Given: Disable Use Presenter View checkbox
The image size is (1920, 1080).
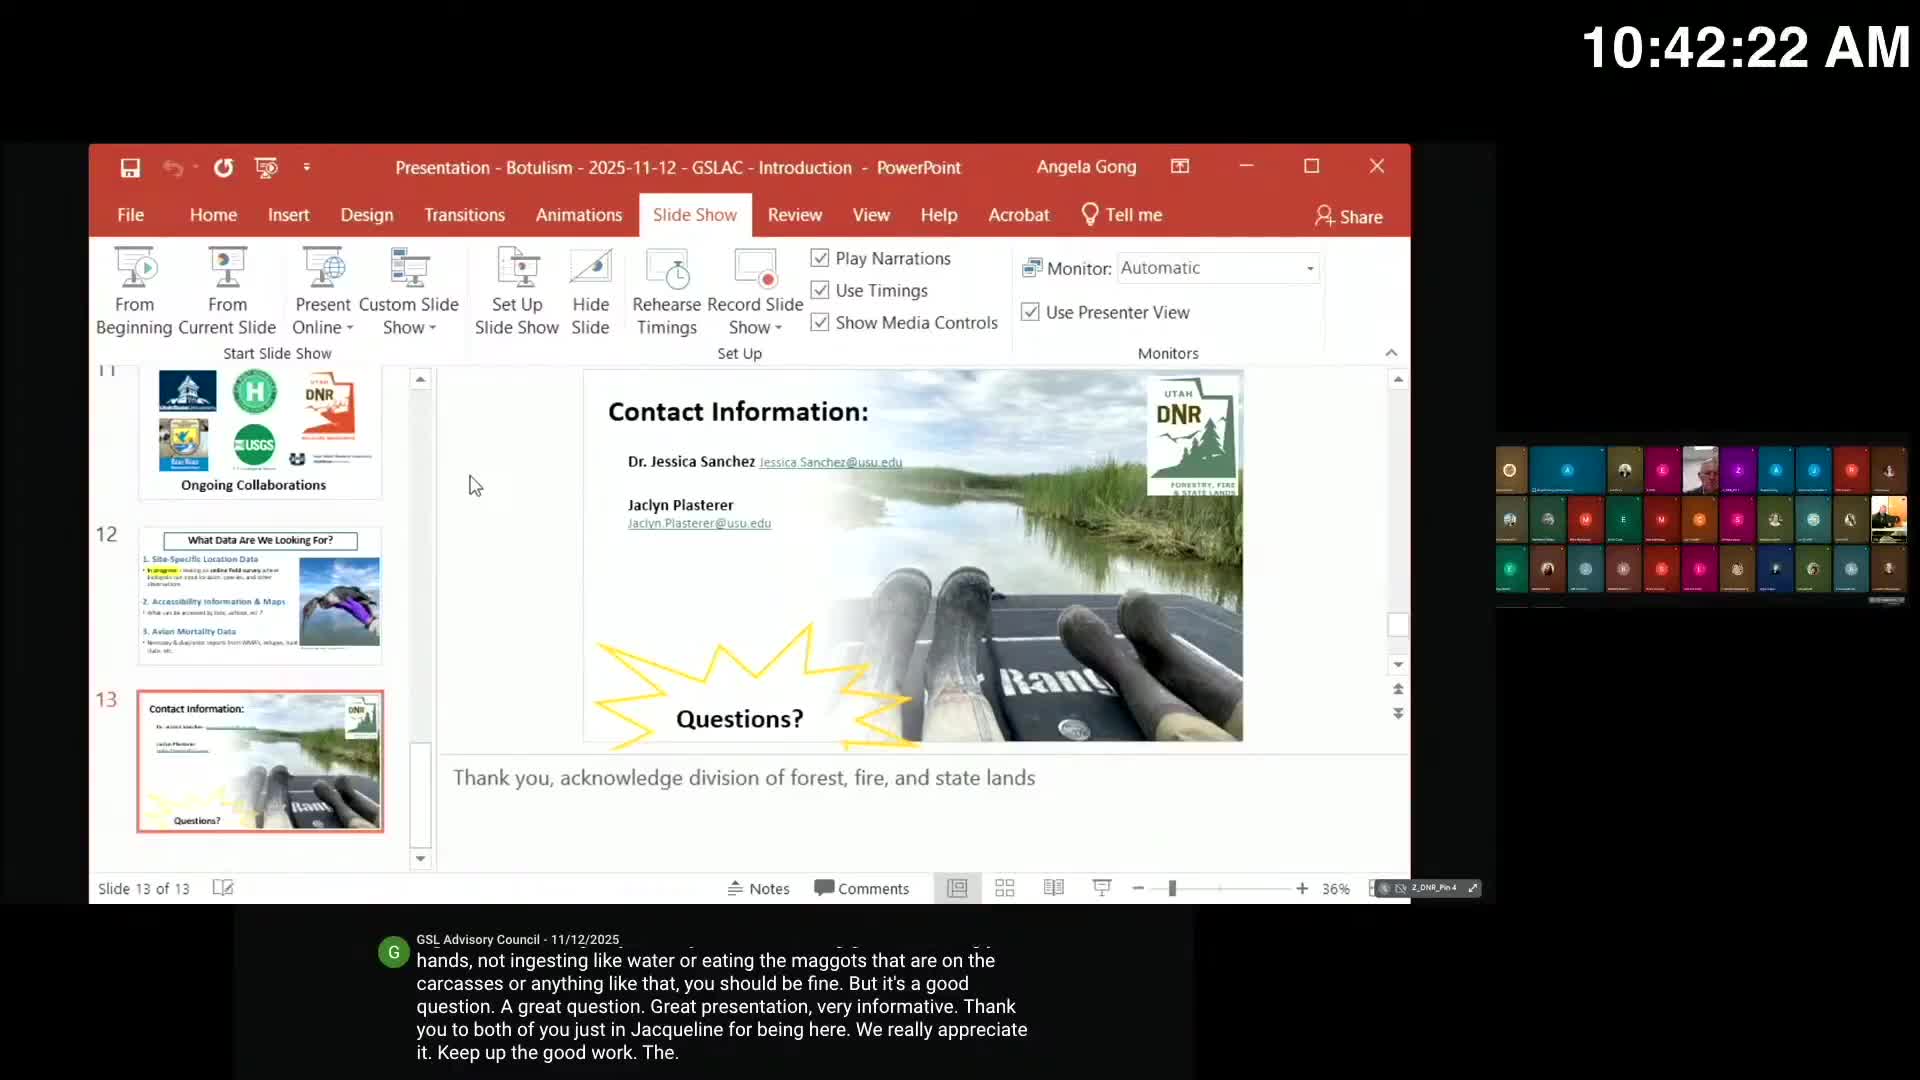Looking at the screenshot, I should click(x=1030, y=312).
